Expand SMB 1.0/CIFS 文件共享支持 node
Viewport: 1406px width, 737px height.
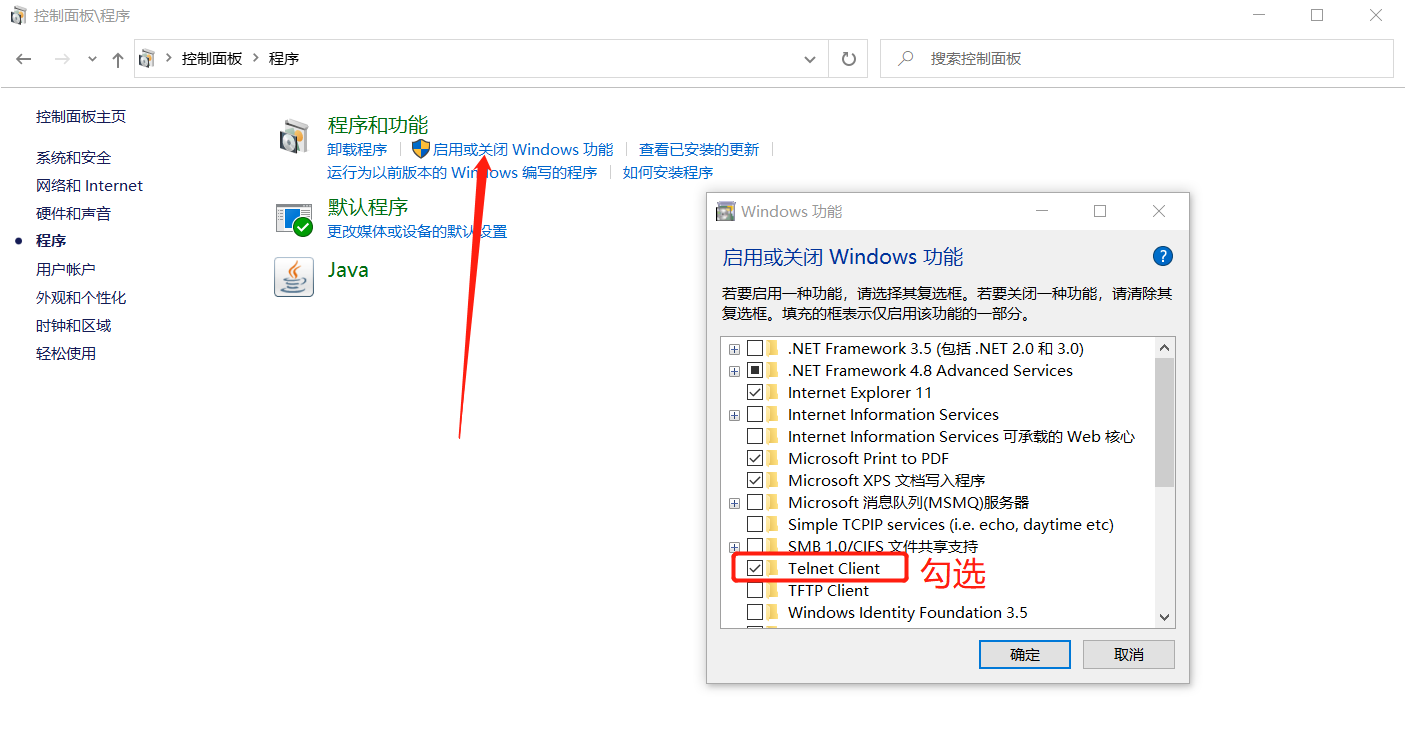pyautogui.click(x=734, y=546)
